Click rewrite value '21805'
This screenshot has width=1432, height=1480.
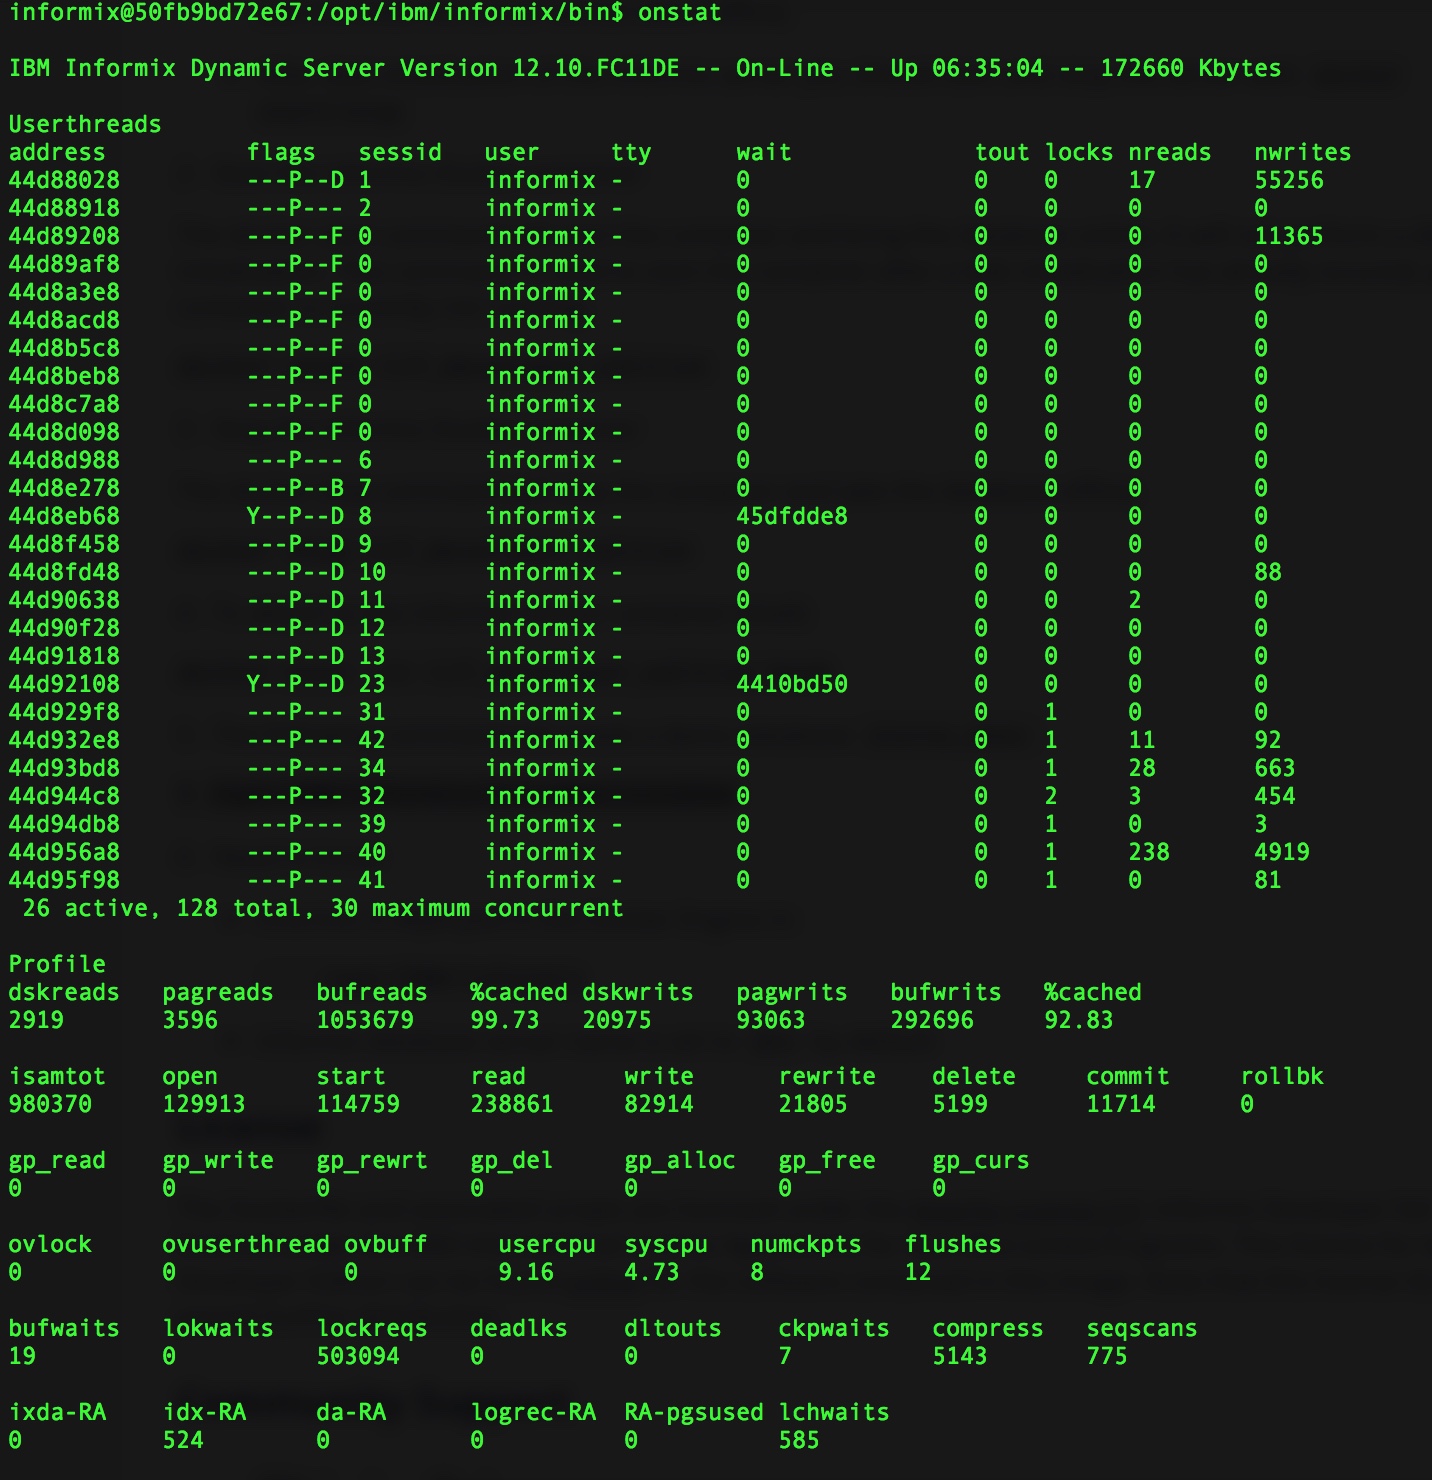(x=813, y=1104)
